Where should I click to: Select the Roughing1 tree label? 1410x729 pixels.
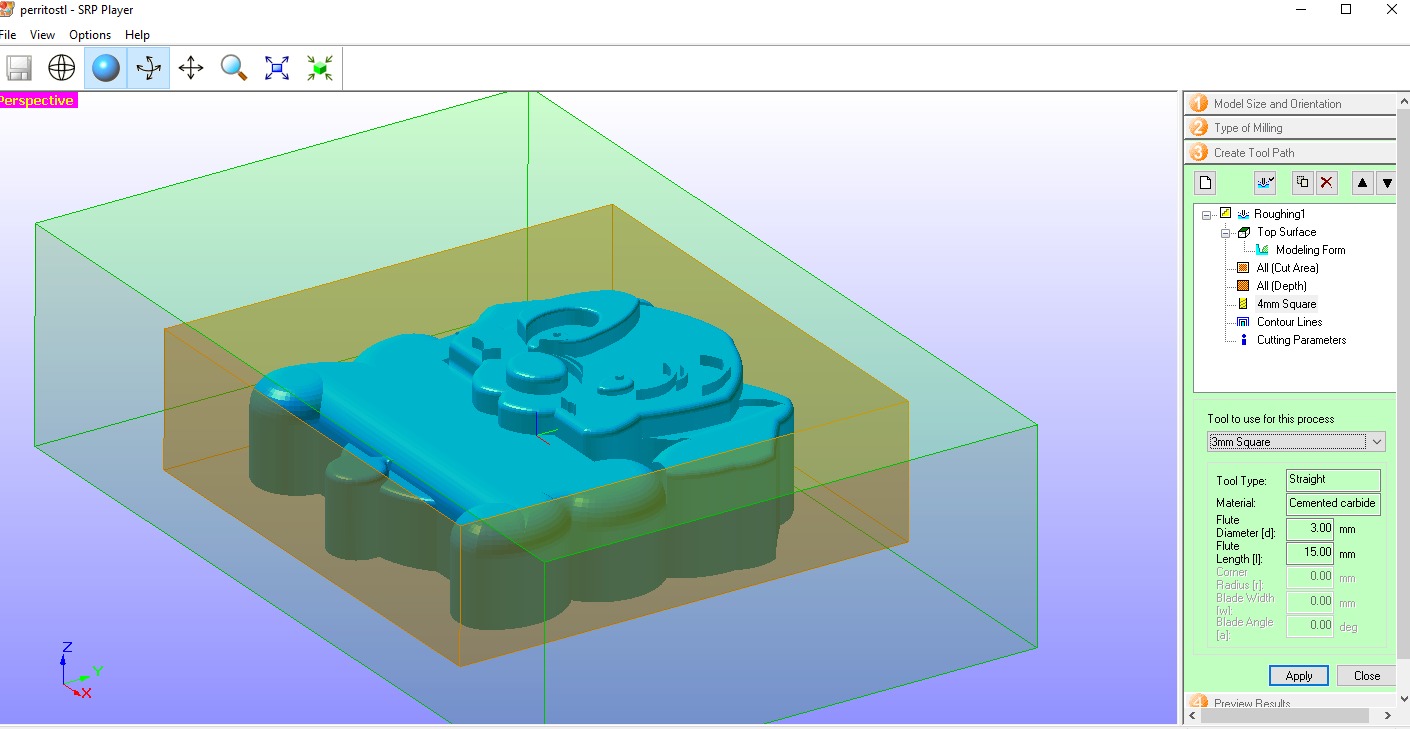tap(1280, 214)
